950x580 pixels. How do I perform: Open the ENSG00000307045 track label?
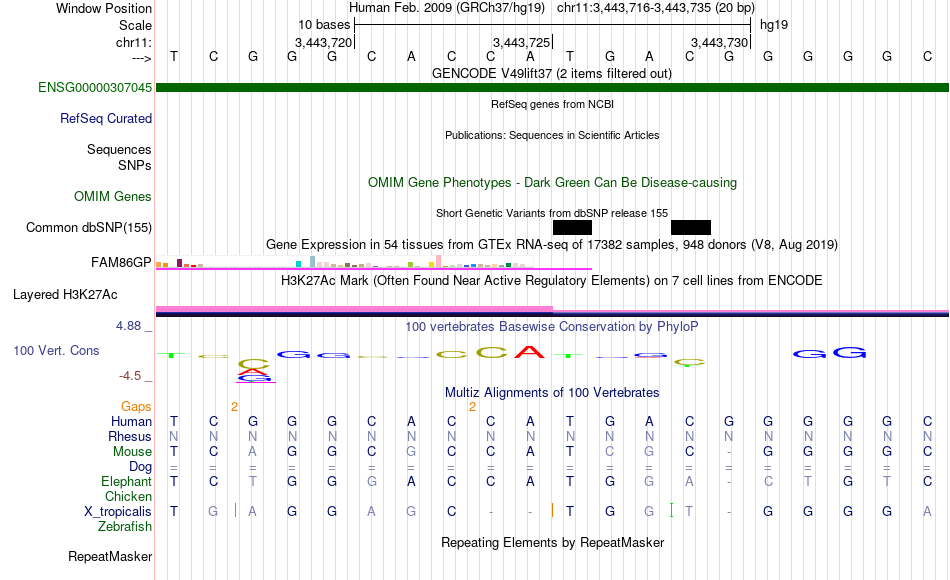click(x=95, y=87)
